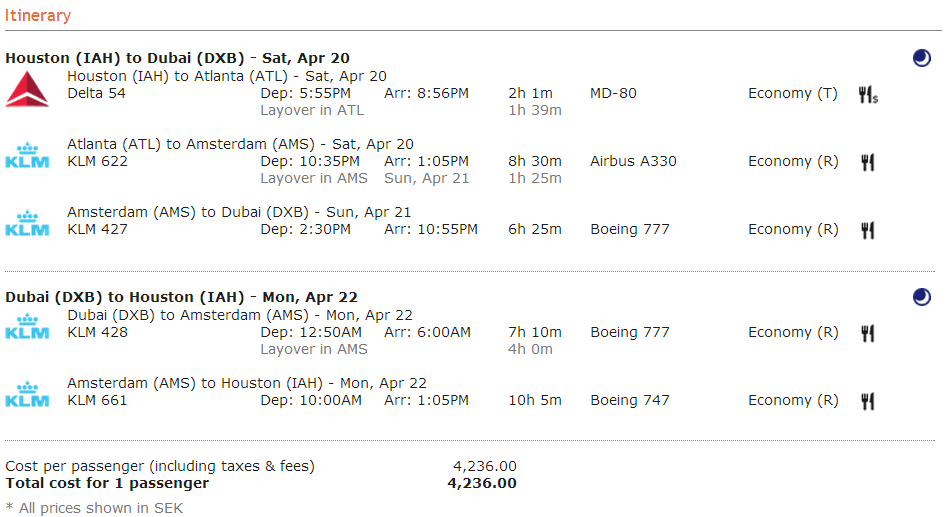Click meal icon on KLM 428 row
Screen dimensions: 949x517
(x=867, y=333)
